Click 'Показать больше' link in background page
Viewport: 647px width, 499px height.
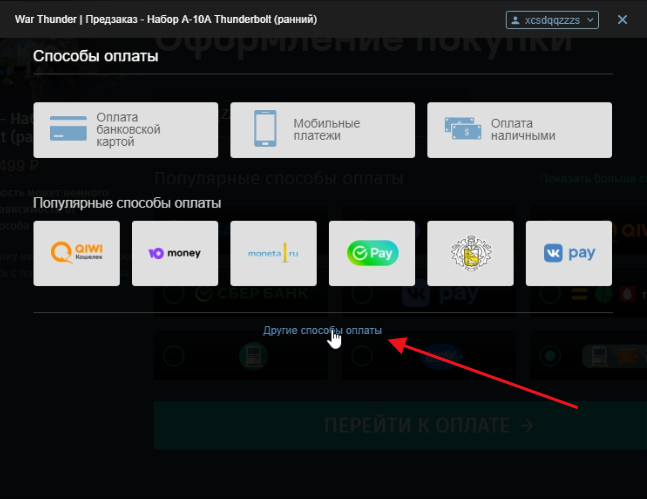(593, 178)
